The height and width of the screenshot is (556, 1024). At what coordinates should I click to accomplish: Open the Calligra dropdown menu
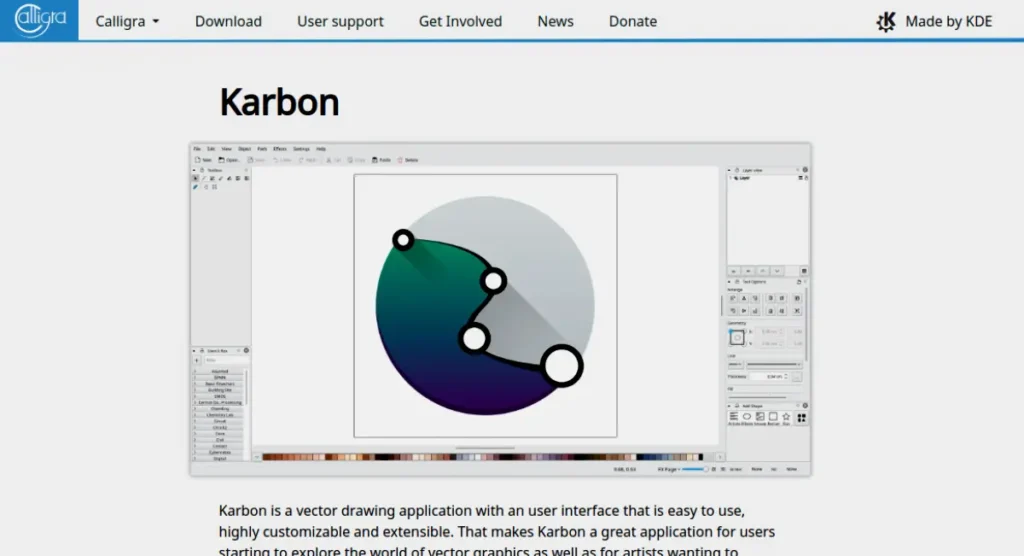coord(127,21)
